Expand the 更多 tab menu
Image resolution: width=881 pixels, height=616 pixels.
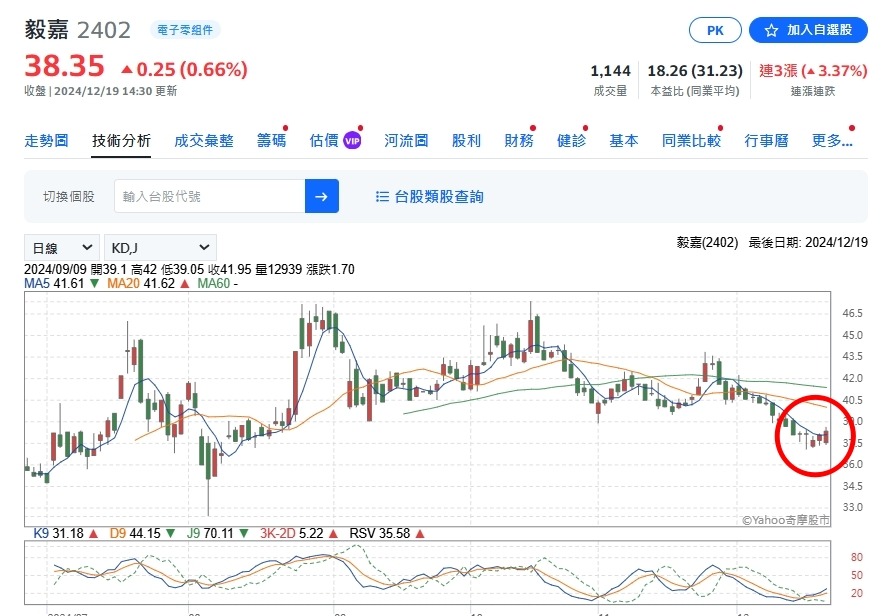pos(832,141)
